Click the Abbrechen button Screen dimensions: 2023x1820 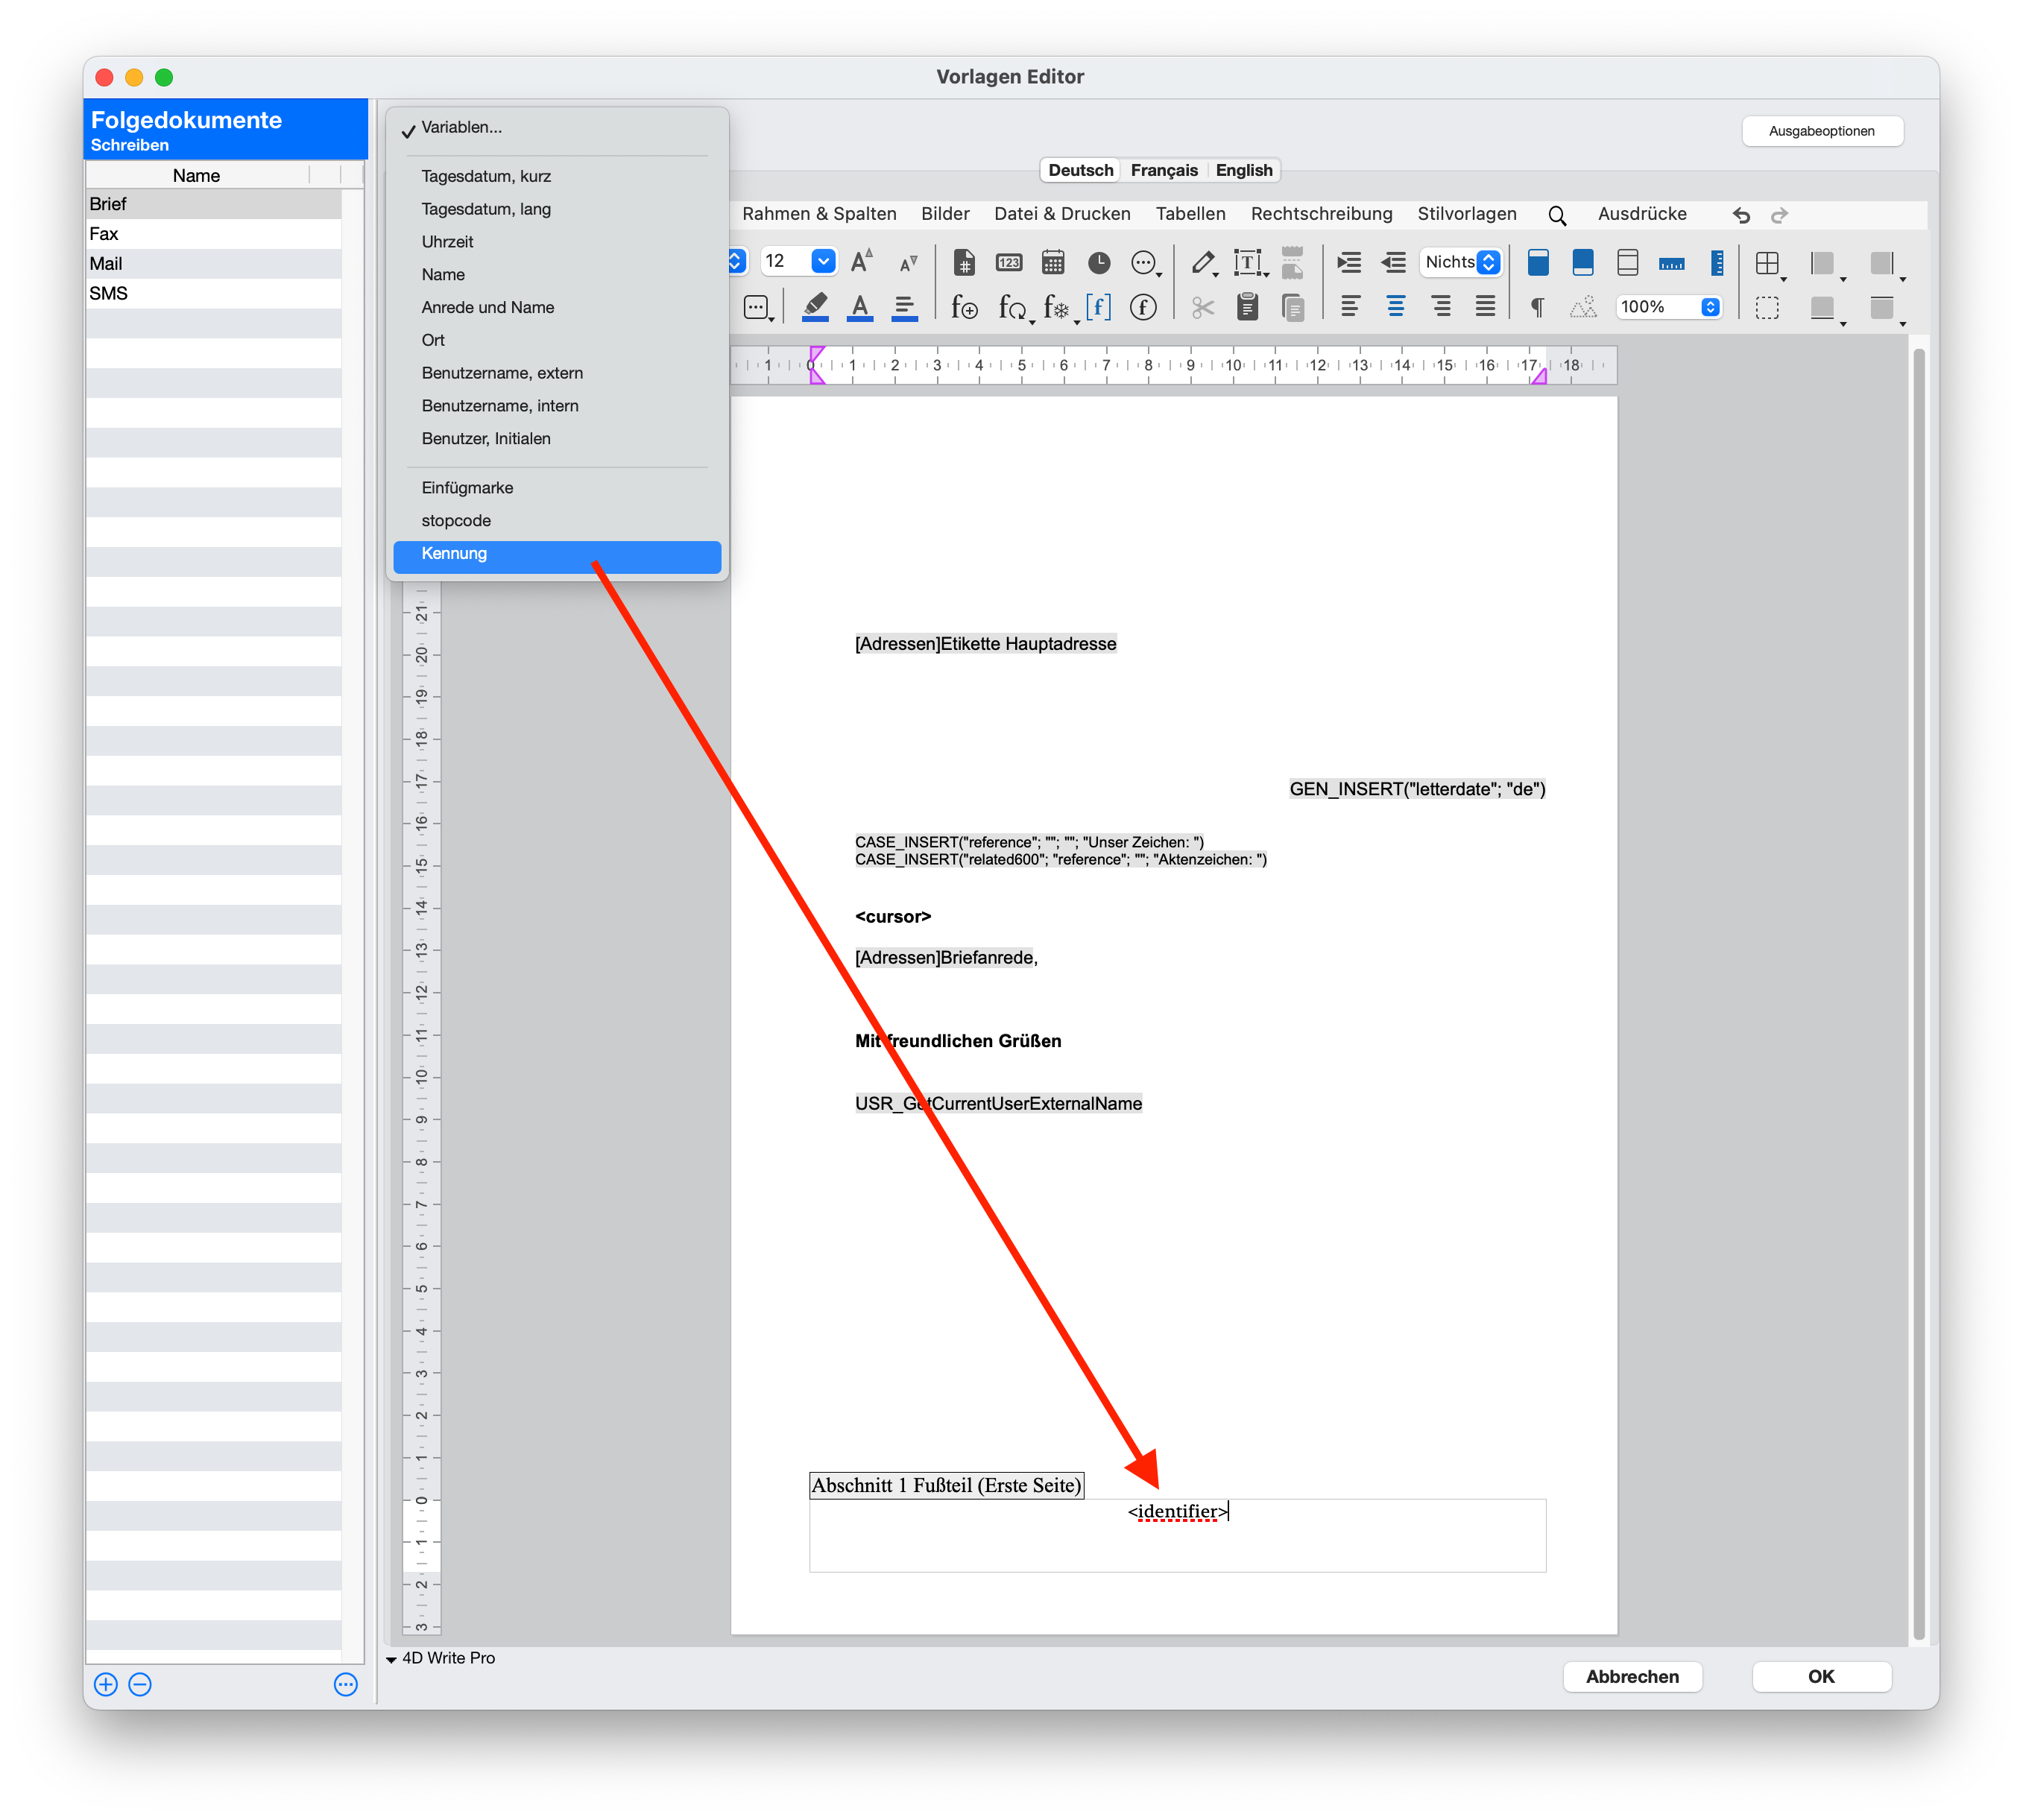pos(1631,1676)
